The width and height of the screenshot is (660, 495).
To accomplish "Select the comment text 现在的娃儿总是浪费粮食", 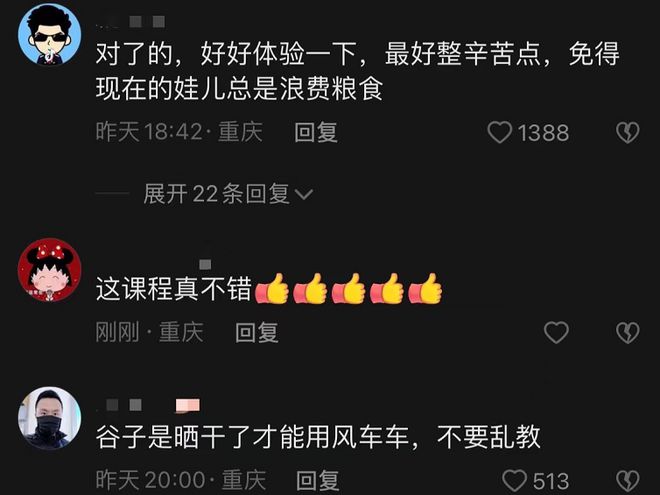I will (x=239, y=89).
